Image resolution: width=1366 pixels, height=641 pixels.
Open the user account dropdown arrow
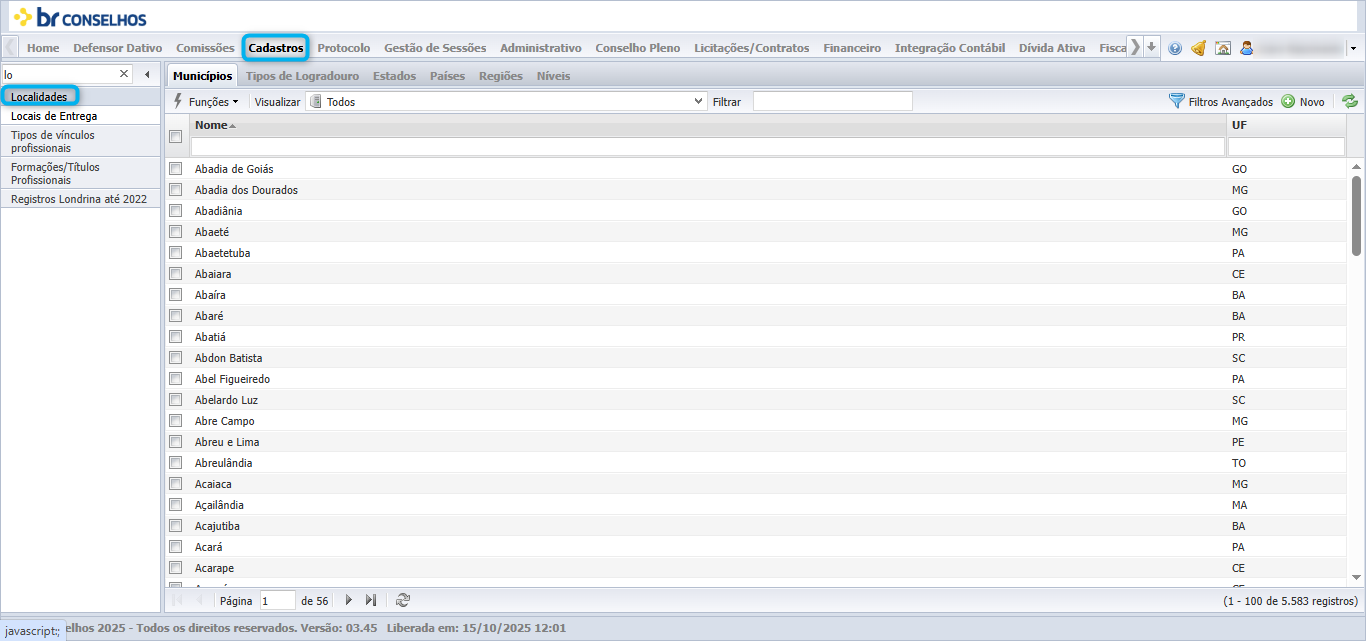(x=1353, y=48)
